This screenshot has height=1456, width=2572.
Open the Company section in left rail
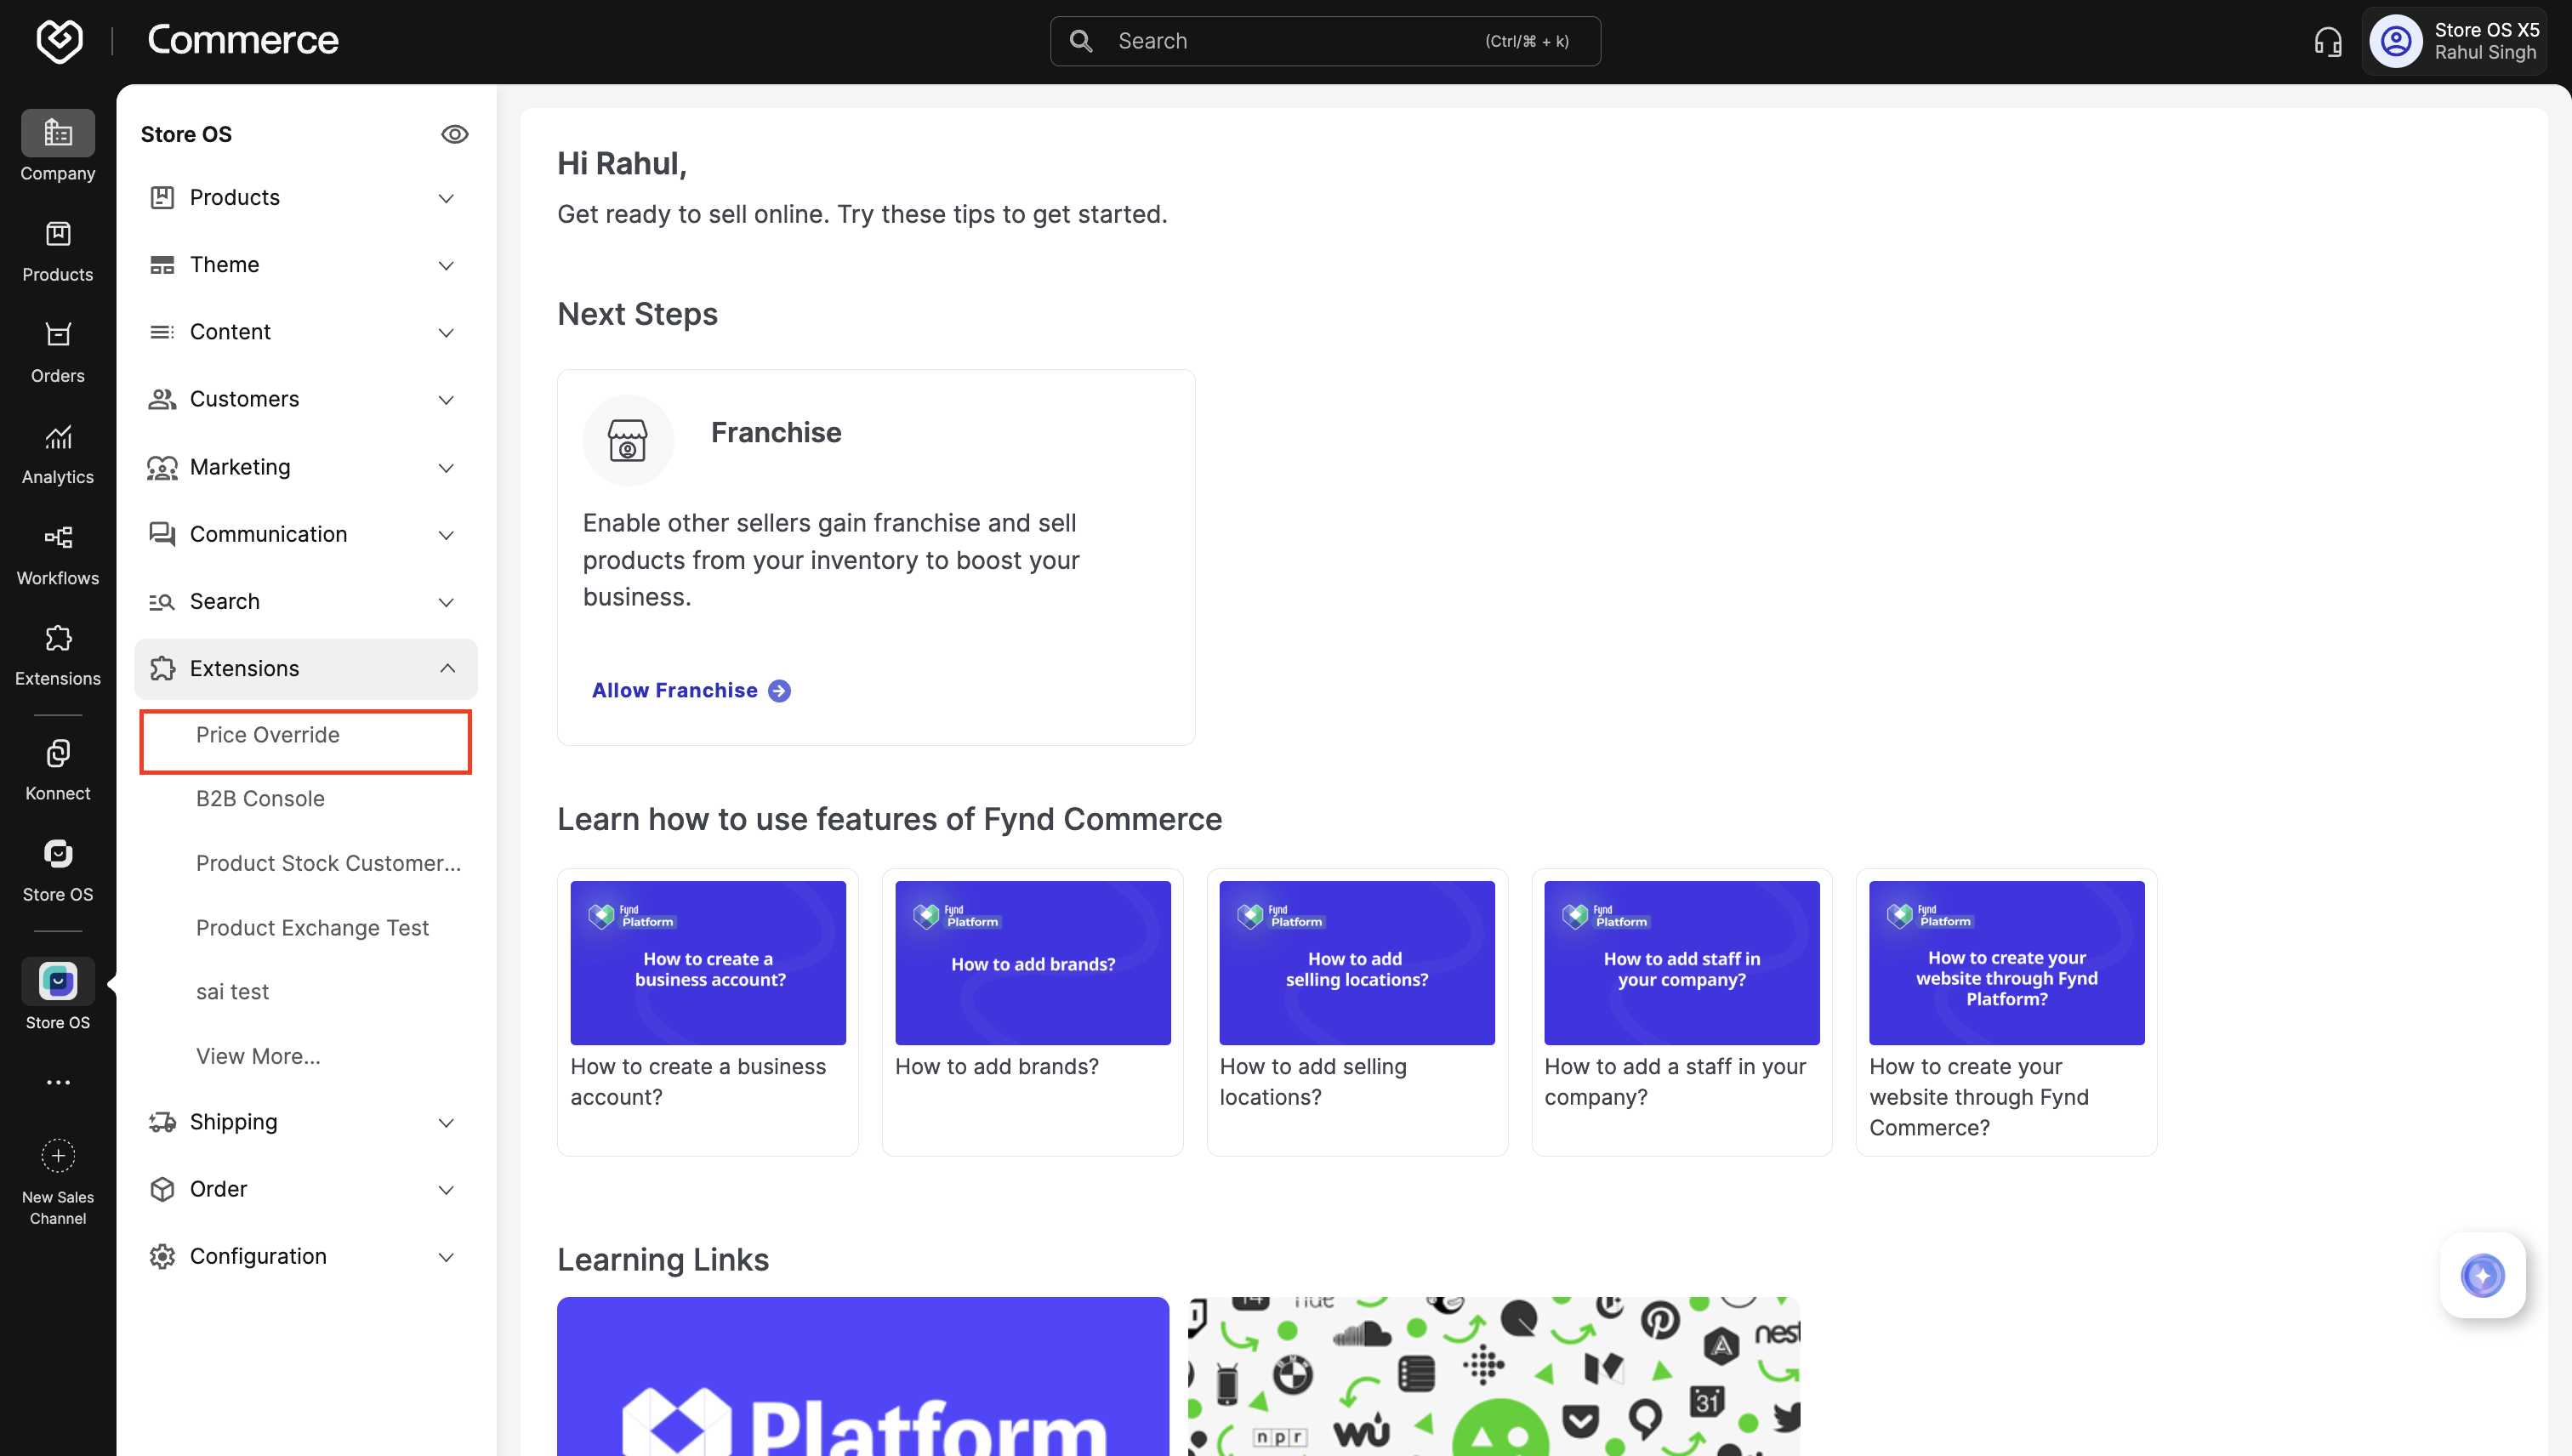pos(58,146)
